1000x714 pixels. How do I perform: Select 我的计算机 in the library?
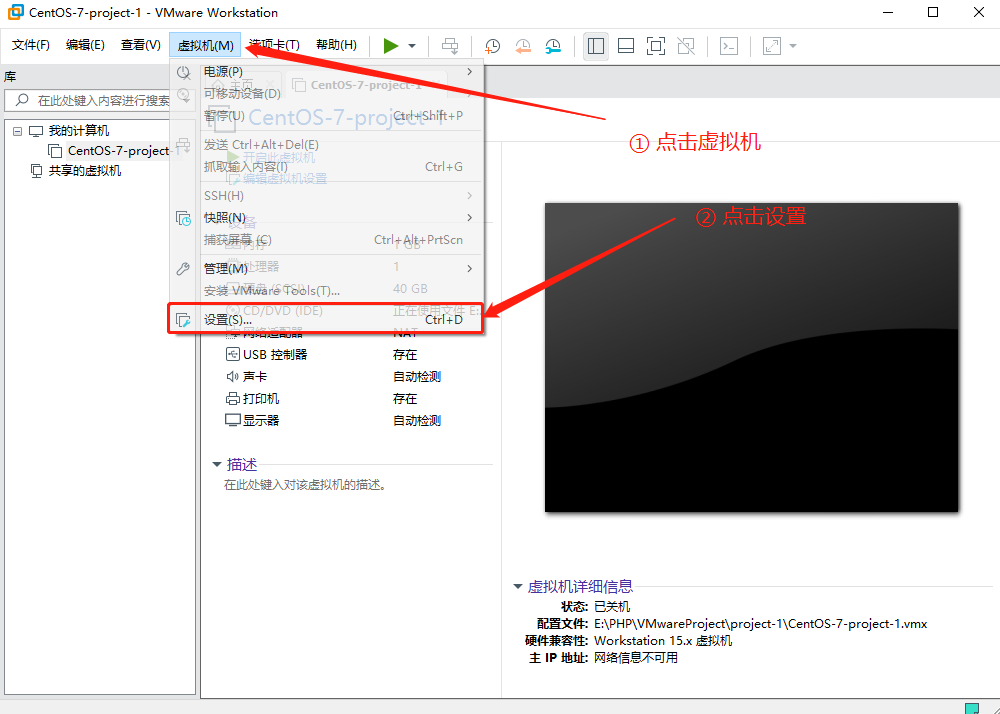tap(79, 131)
